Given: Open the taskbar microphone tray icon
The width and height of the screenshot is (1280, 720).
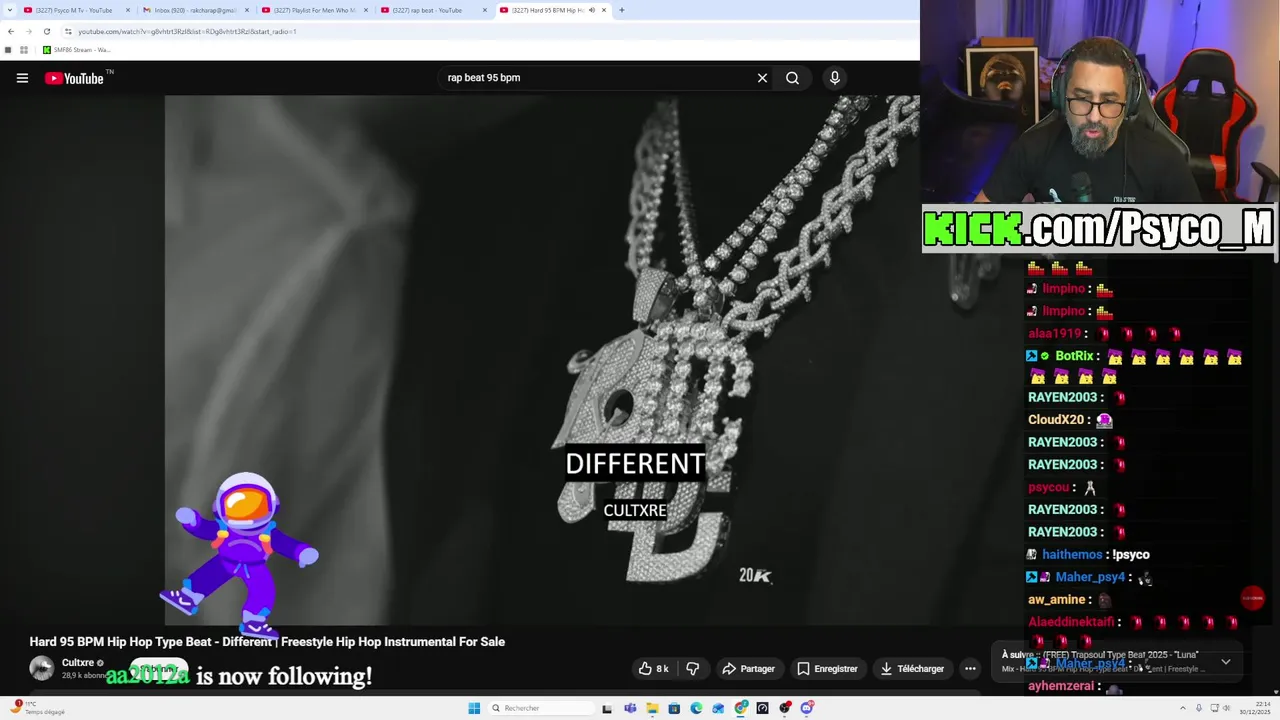Looking at the screenshot, I should (1199, 708).
